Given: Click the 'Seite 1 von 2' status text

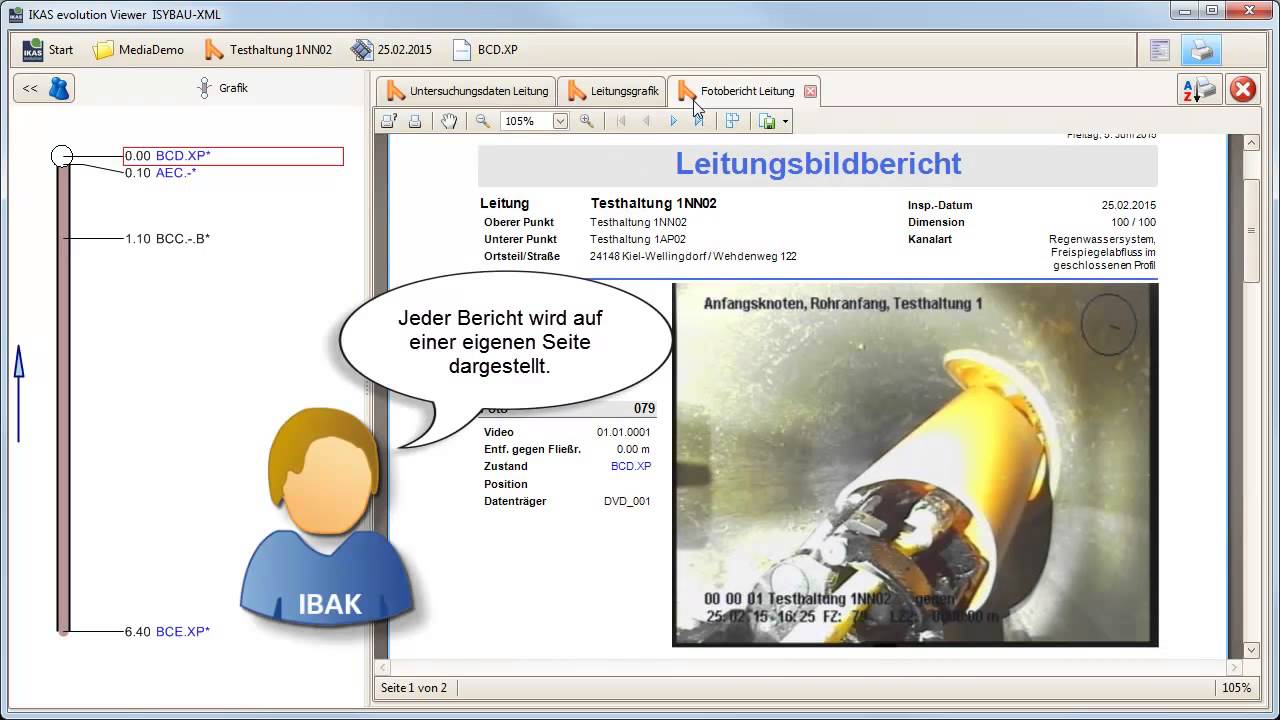Looking at the screenshot, I should [414, 688].
